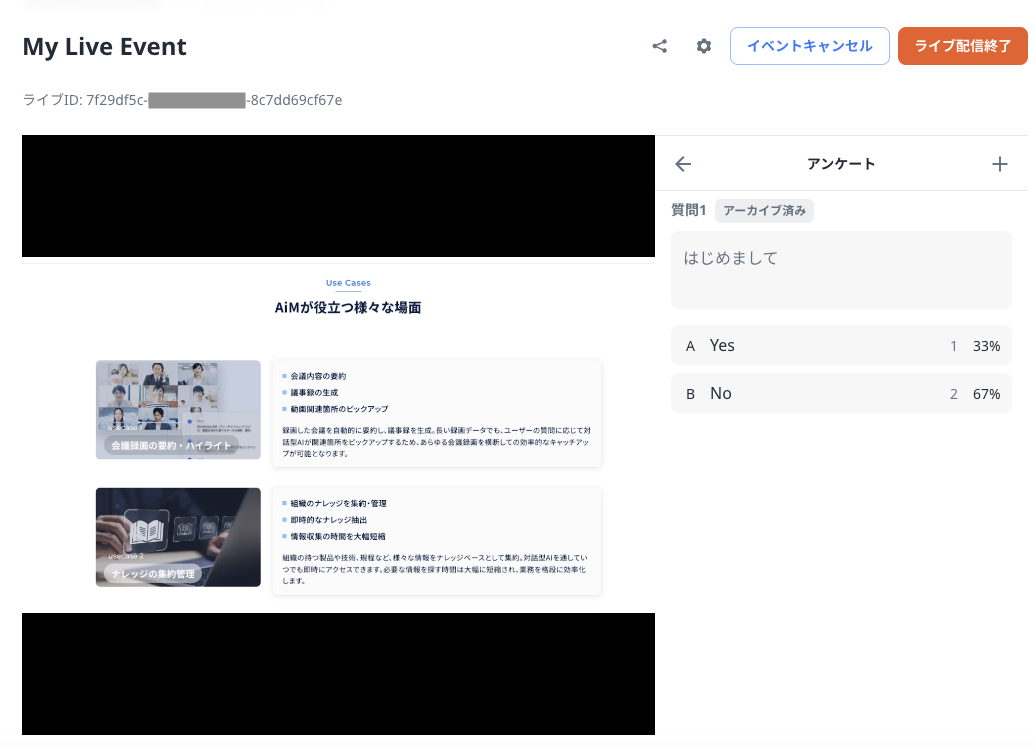Click the vote count next to Yes
This screenshot has height=748, width=1034.
(953, 345)
